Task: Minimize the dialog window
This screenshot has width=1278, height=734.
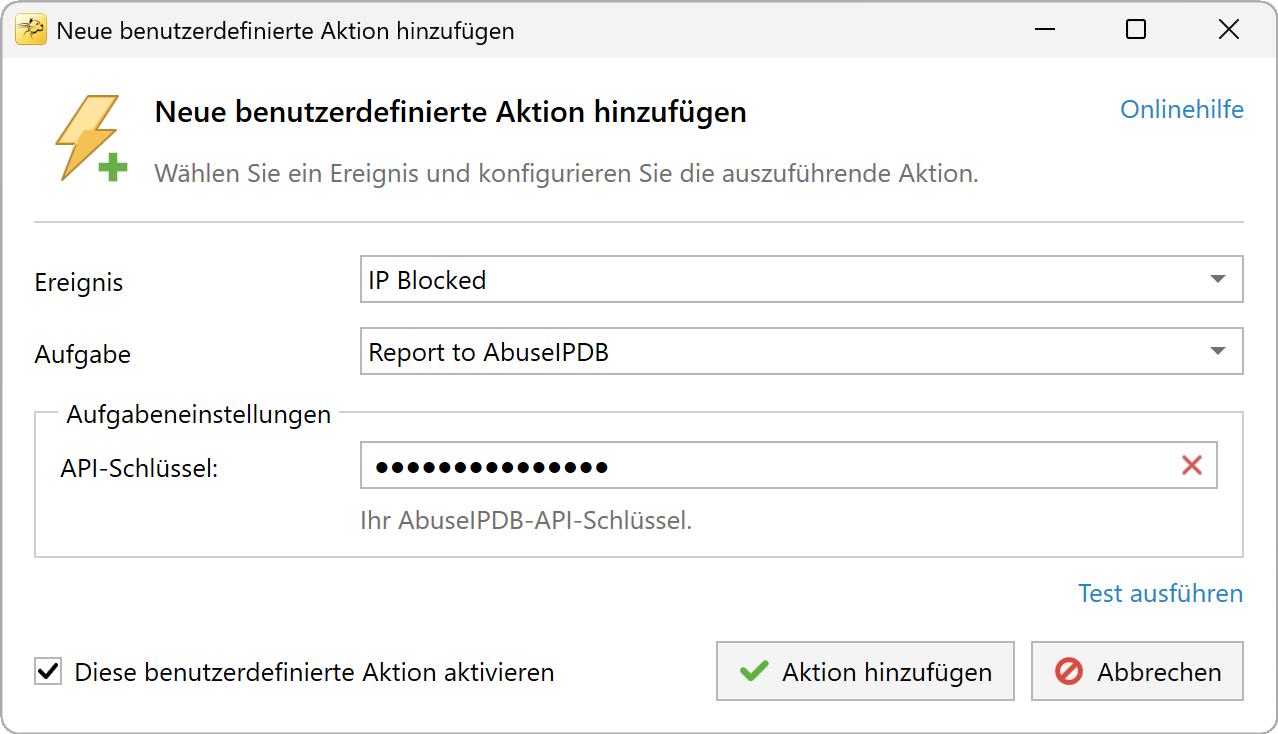Action: [x=1045, y=30]
